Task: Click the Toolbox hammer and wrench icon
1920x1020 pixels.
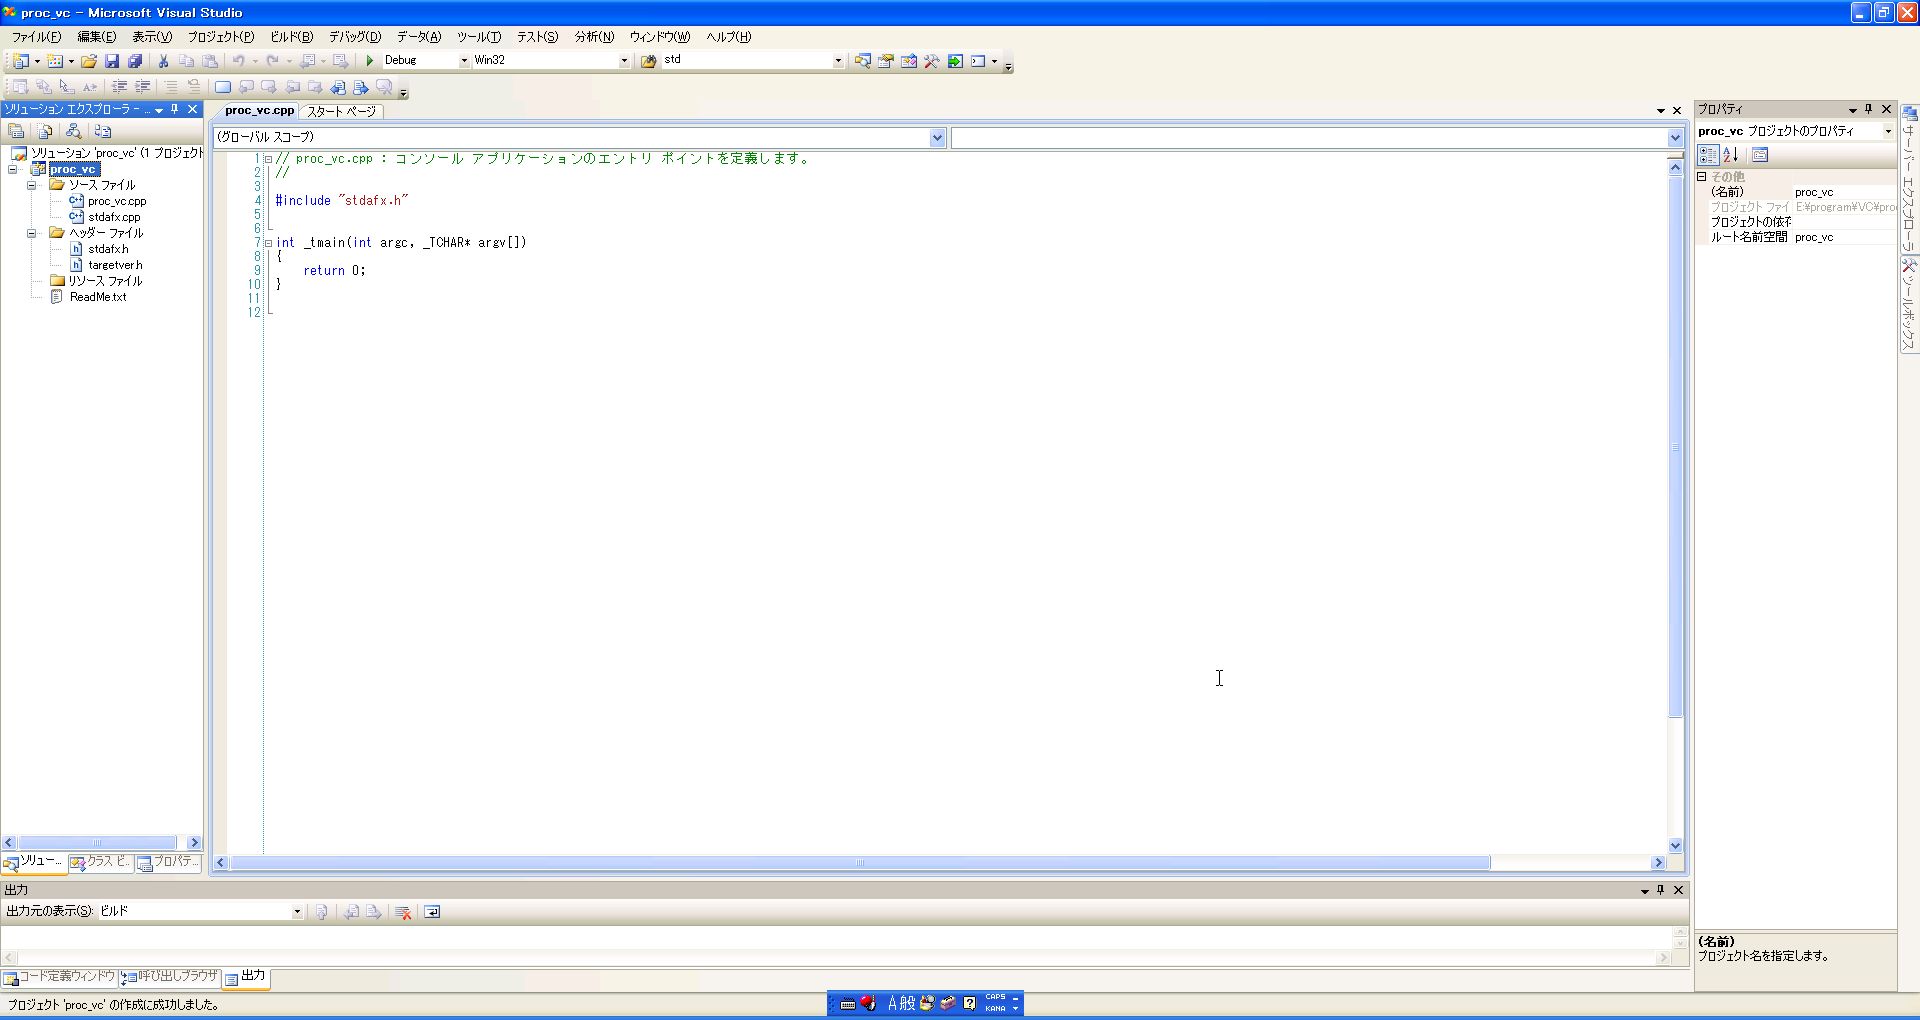Action: pyautogui.click(x=931, y=61)
